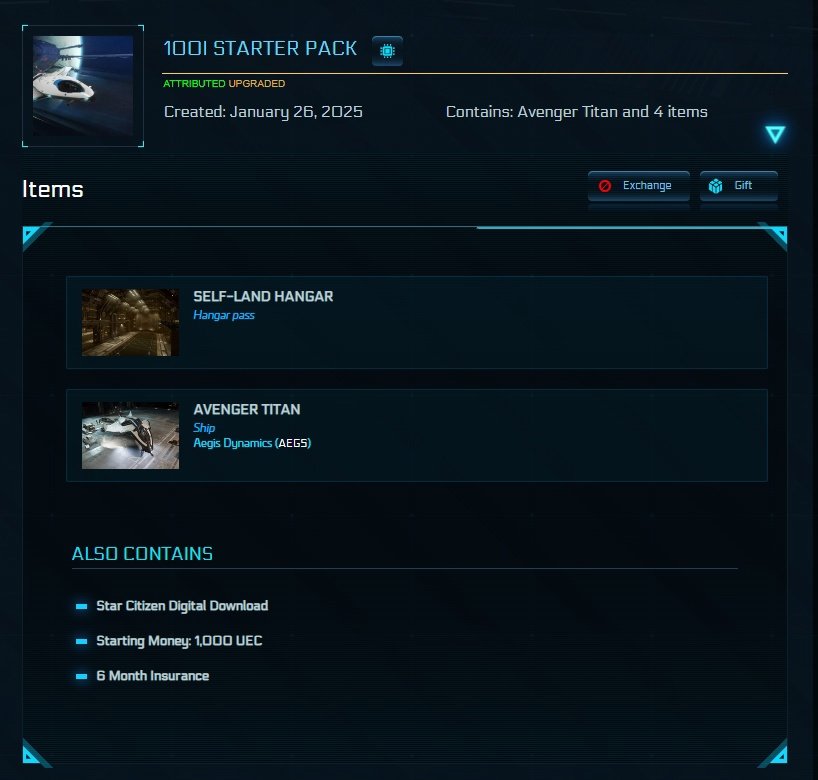This screenshot has height=780, width=818.
Task: Click the gift box icon
Action: (715, 186)
